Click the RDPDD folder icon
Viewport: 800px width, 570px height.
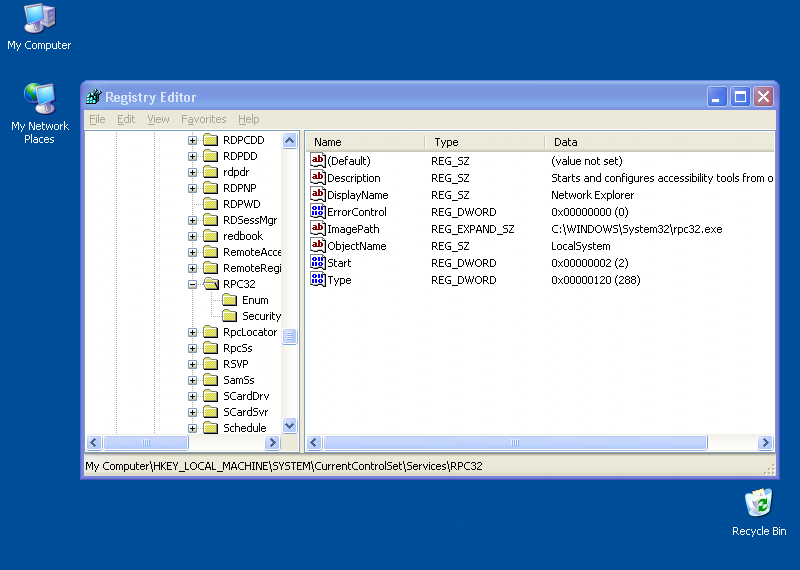coord(211,156)
